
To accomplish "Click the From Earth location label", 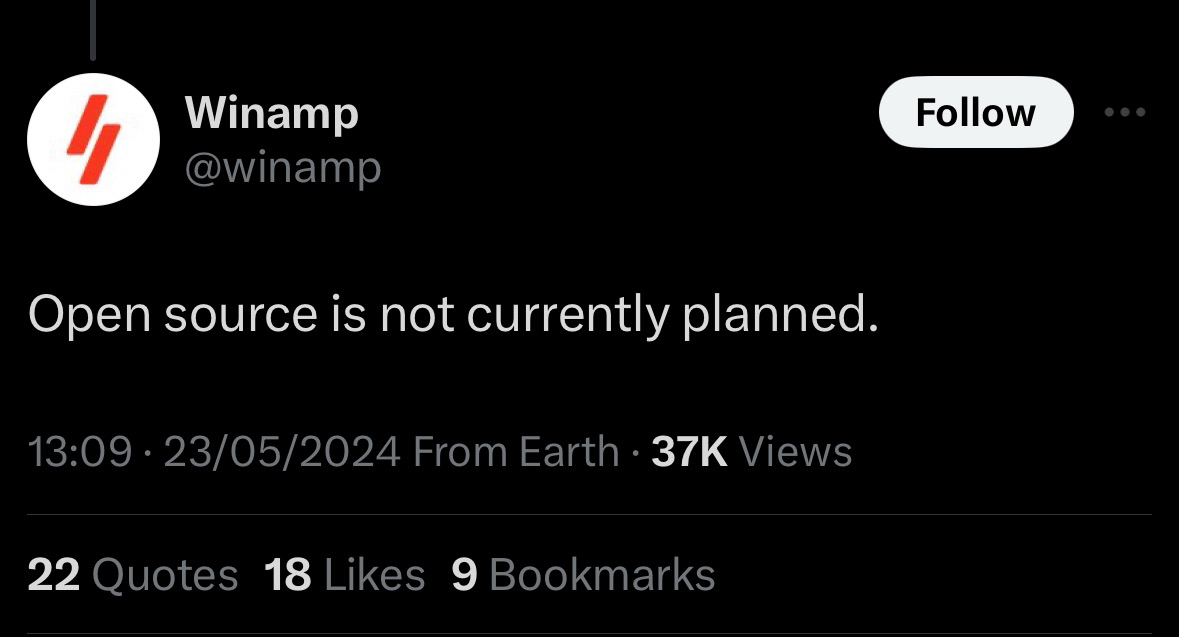I will click(x=515, y=452).
